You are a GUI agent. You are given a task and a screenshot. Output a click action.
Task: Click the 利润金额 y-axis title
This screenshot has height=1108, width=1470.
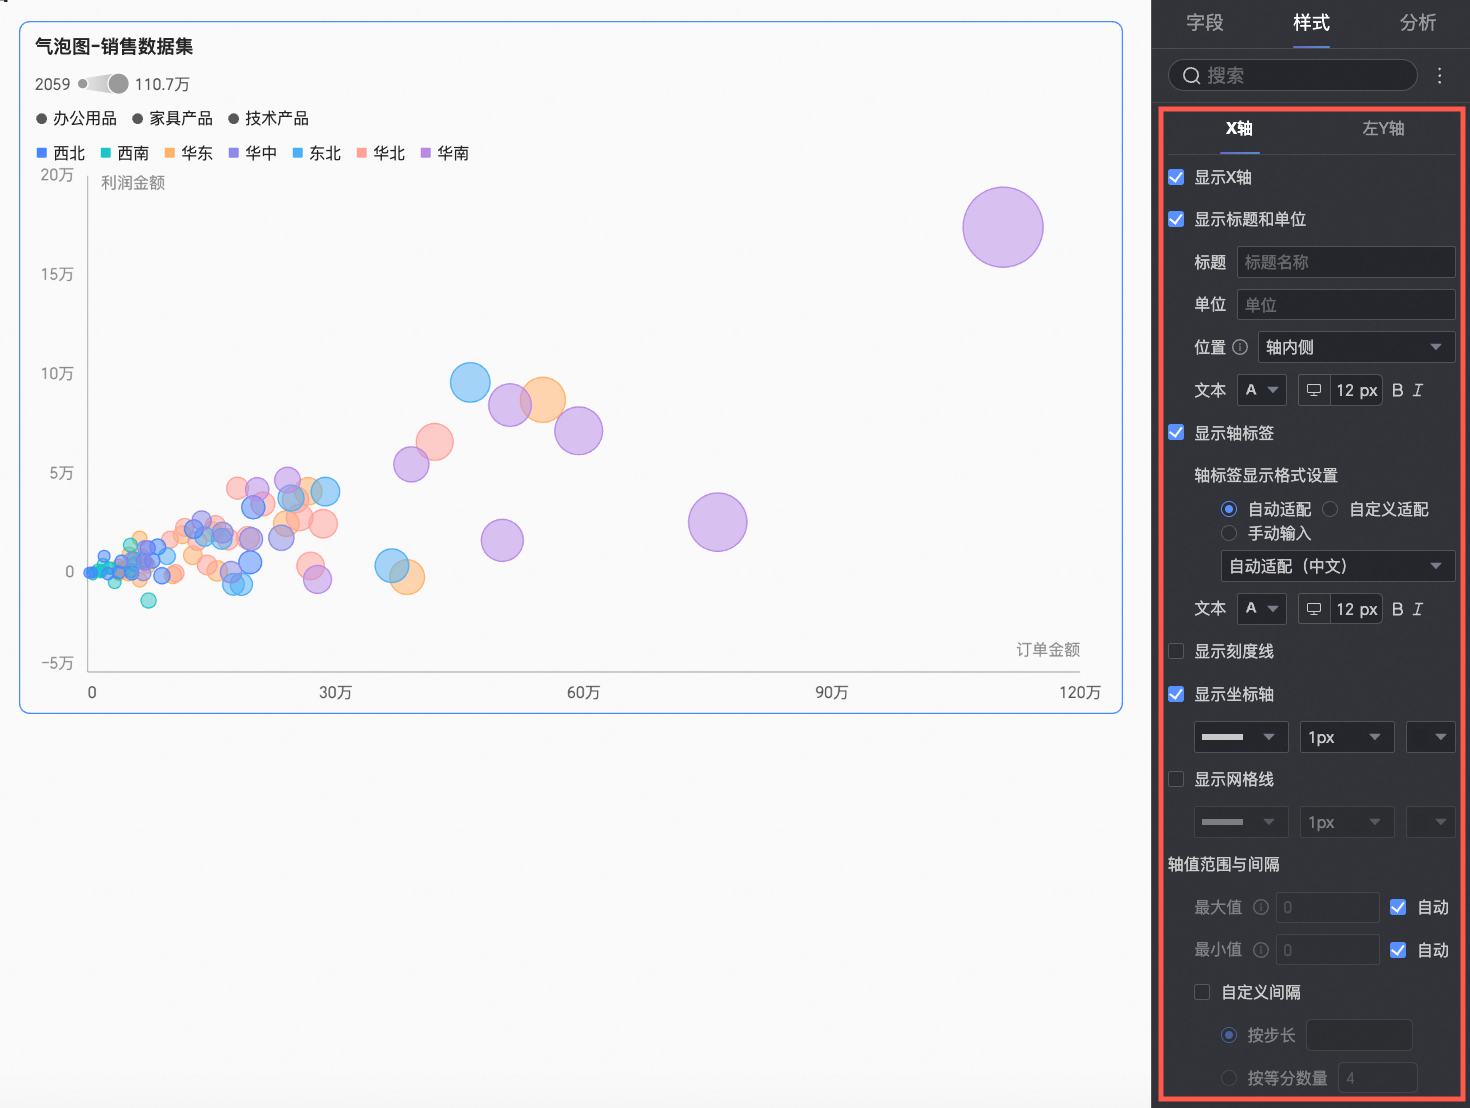click(133, 183)
